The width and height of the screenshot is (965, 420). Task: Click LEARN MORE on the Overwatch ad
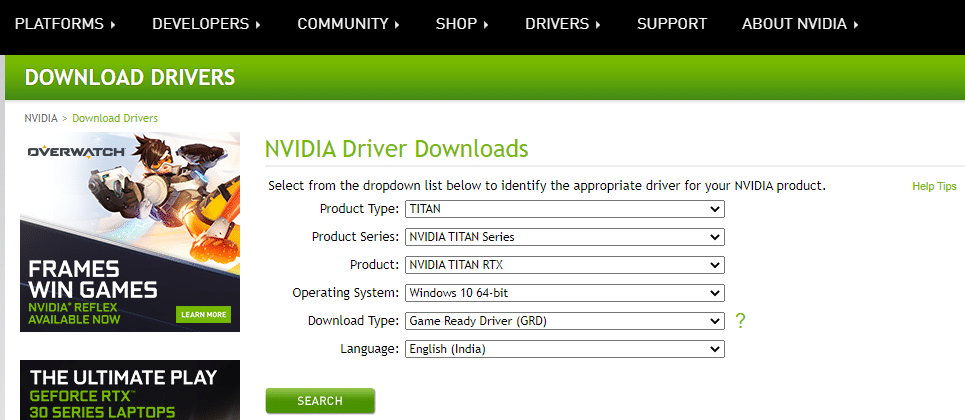(x=204, y=314)
